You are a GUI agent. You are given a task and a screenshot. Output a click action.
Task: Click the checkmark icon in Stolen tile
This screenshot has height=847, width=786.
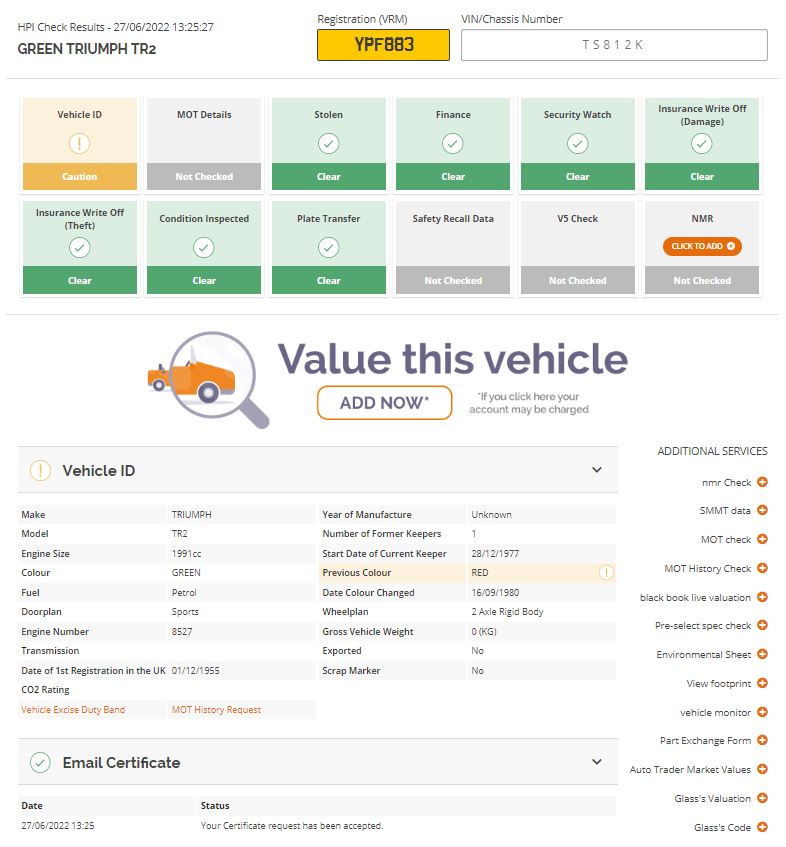tap(328, 143)
